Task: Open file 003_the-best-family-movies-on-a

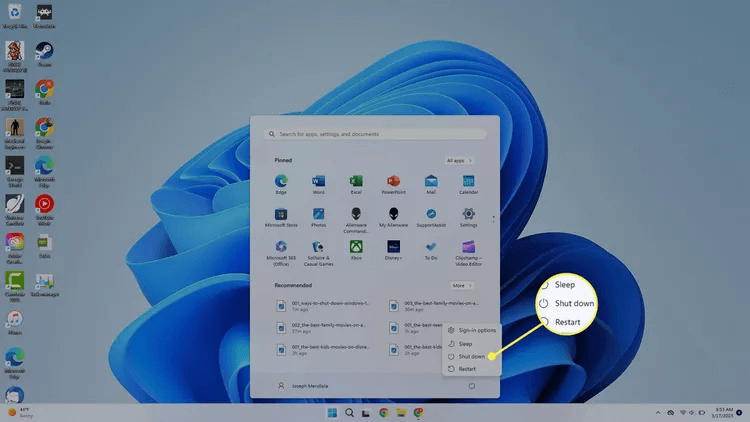Action: [x=434, y=306]
